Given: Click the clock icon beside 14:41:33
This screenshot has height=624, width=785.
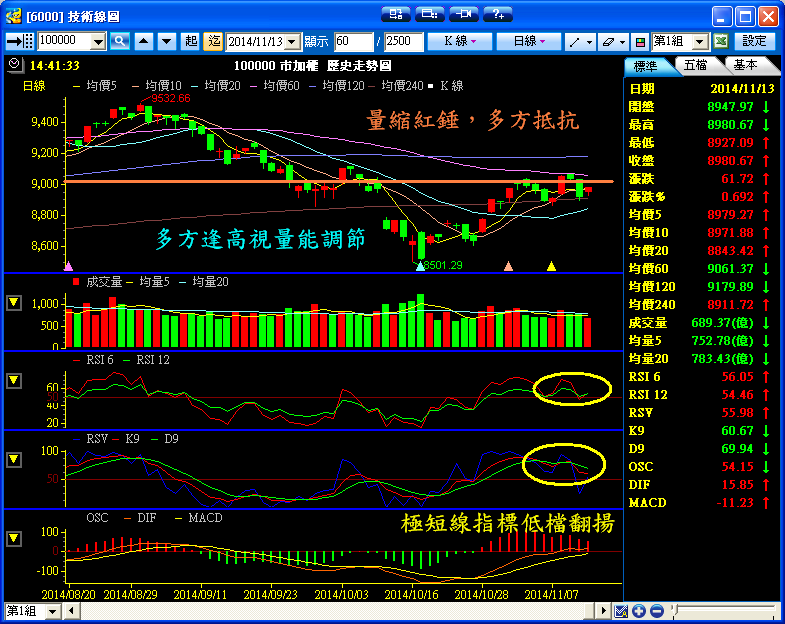Looking at the screenshot, I should point(13,64).
